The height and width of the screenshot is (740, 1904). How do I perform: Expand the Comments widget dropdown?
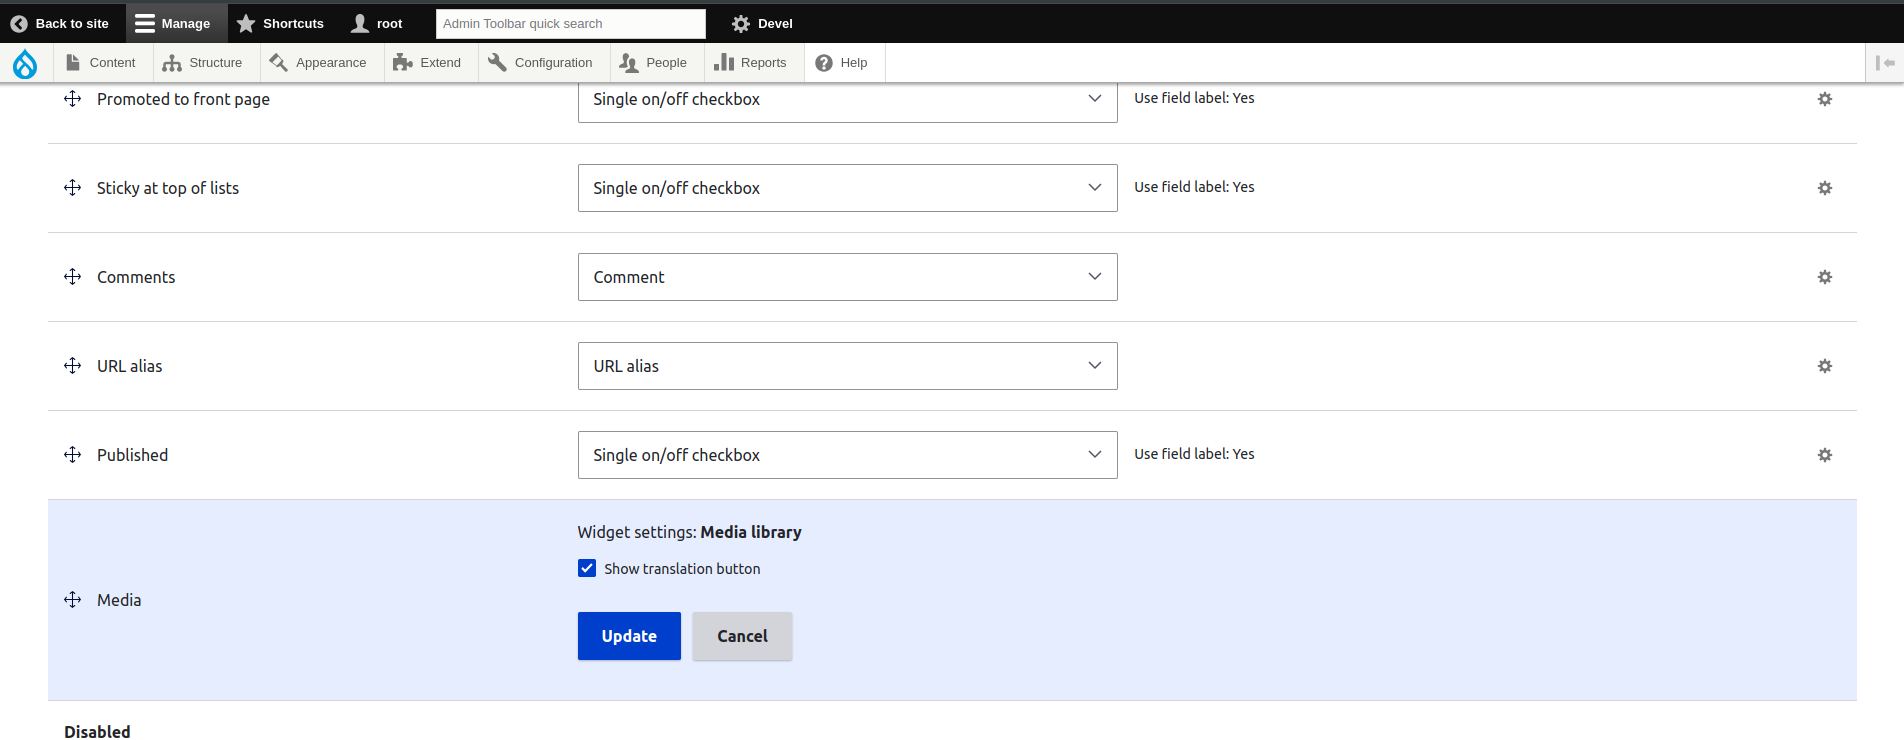pos(847,277)
